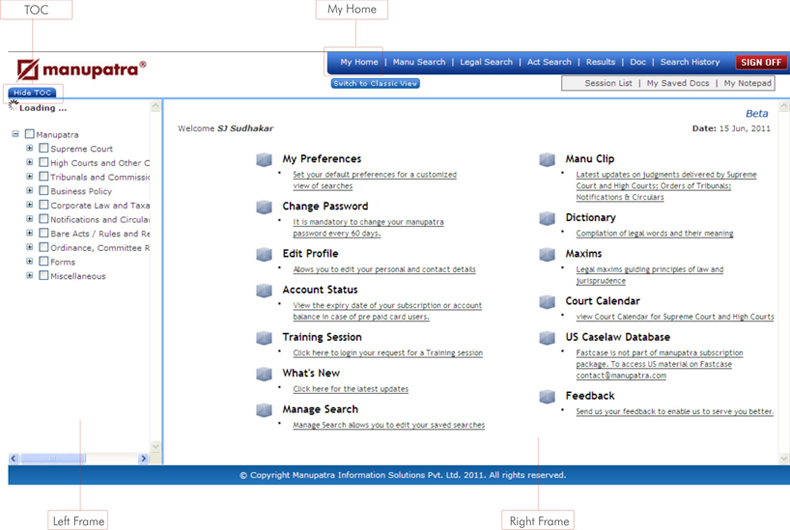Image resolution: width=790 pixels, height=530 pixels.
Task: Check the Bare Acts / Rules checkbox
Action: [44, 233]
